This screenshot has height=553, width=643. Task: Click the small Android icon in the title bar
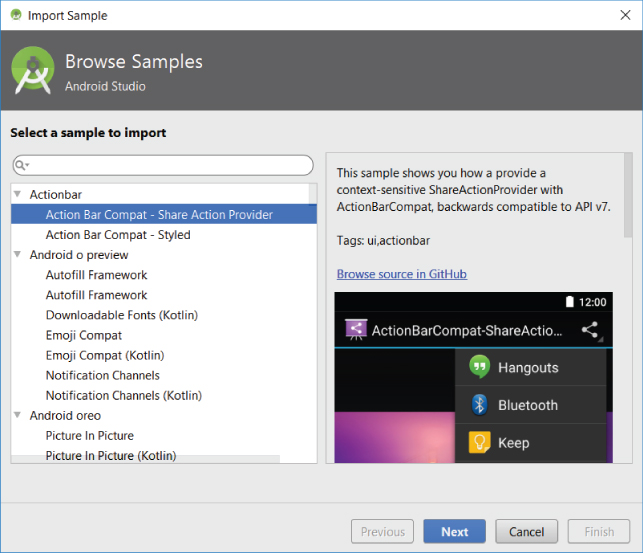pyautogui.click(x=16, y=15)
